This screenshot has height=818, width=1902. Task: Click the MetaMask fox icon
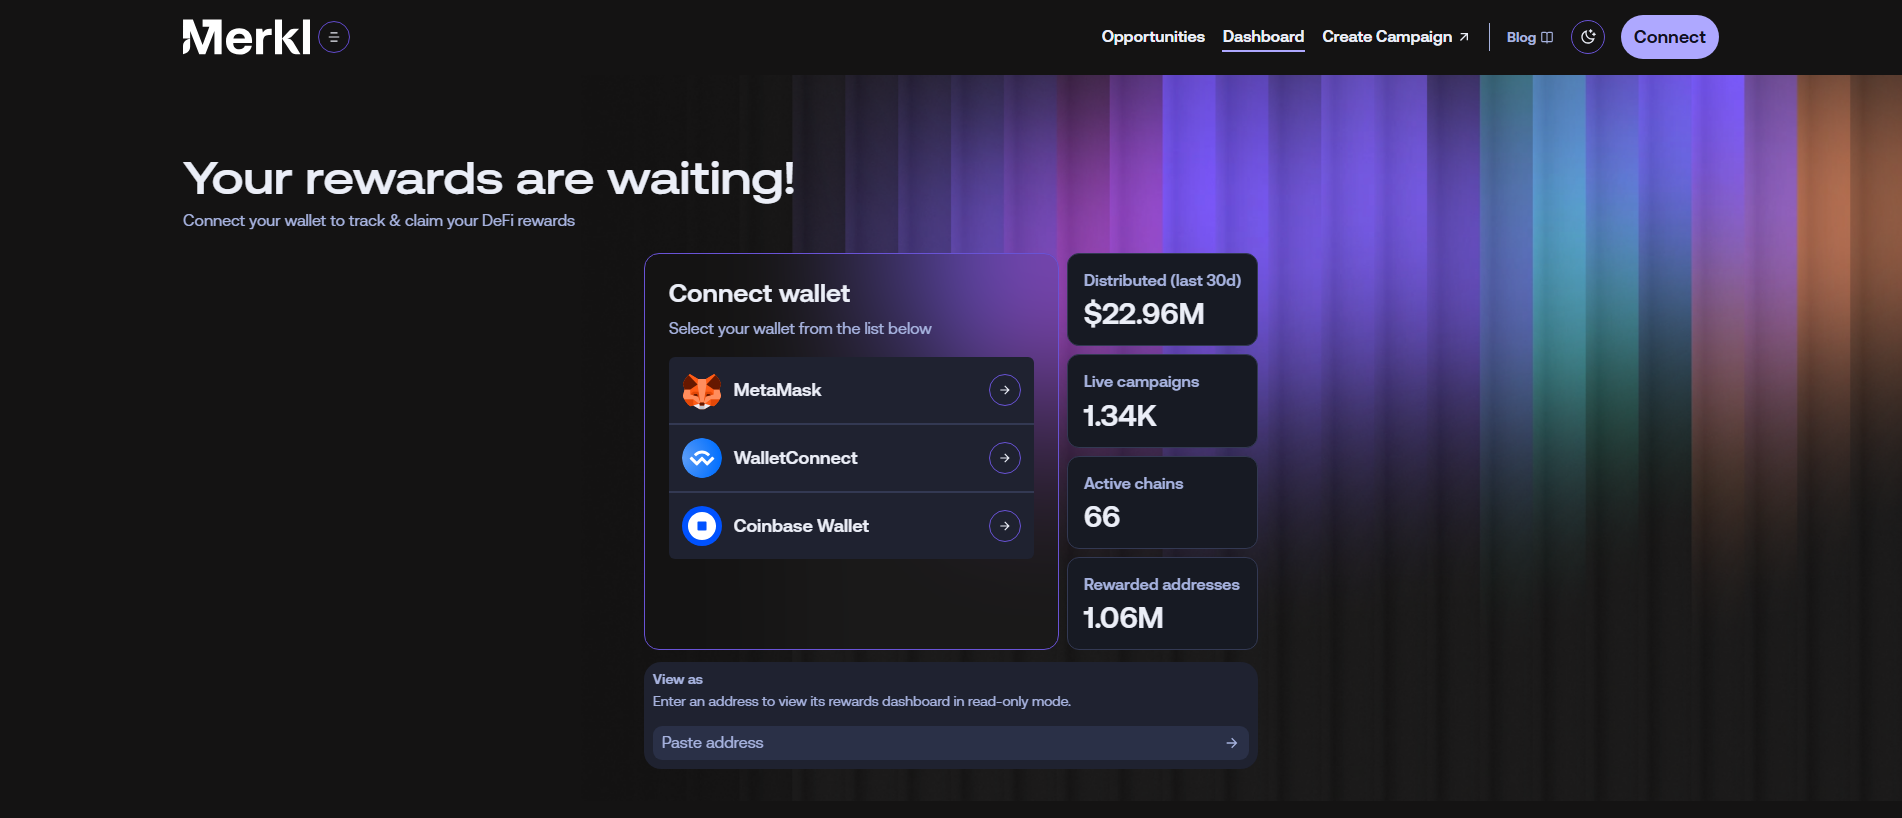(x=702, y=390)
